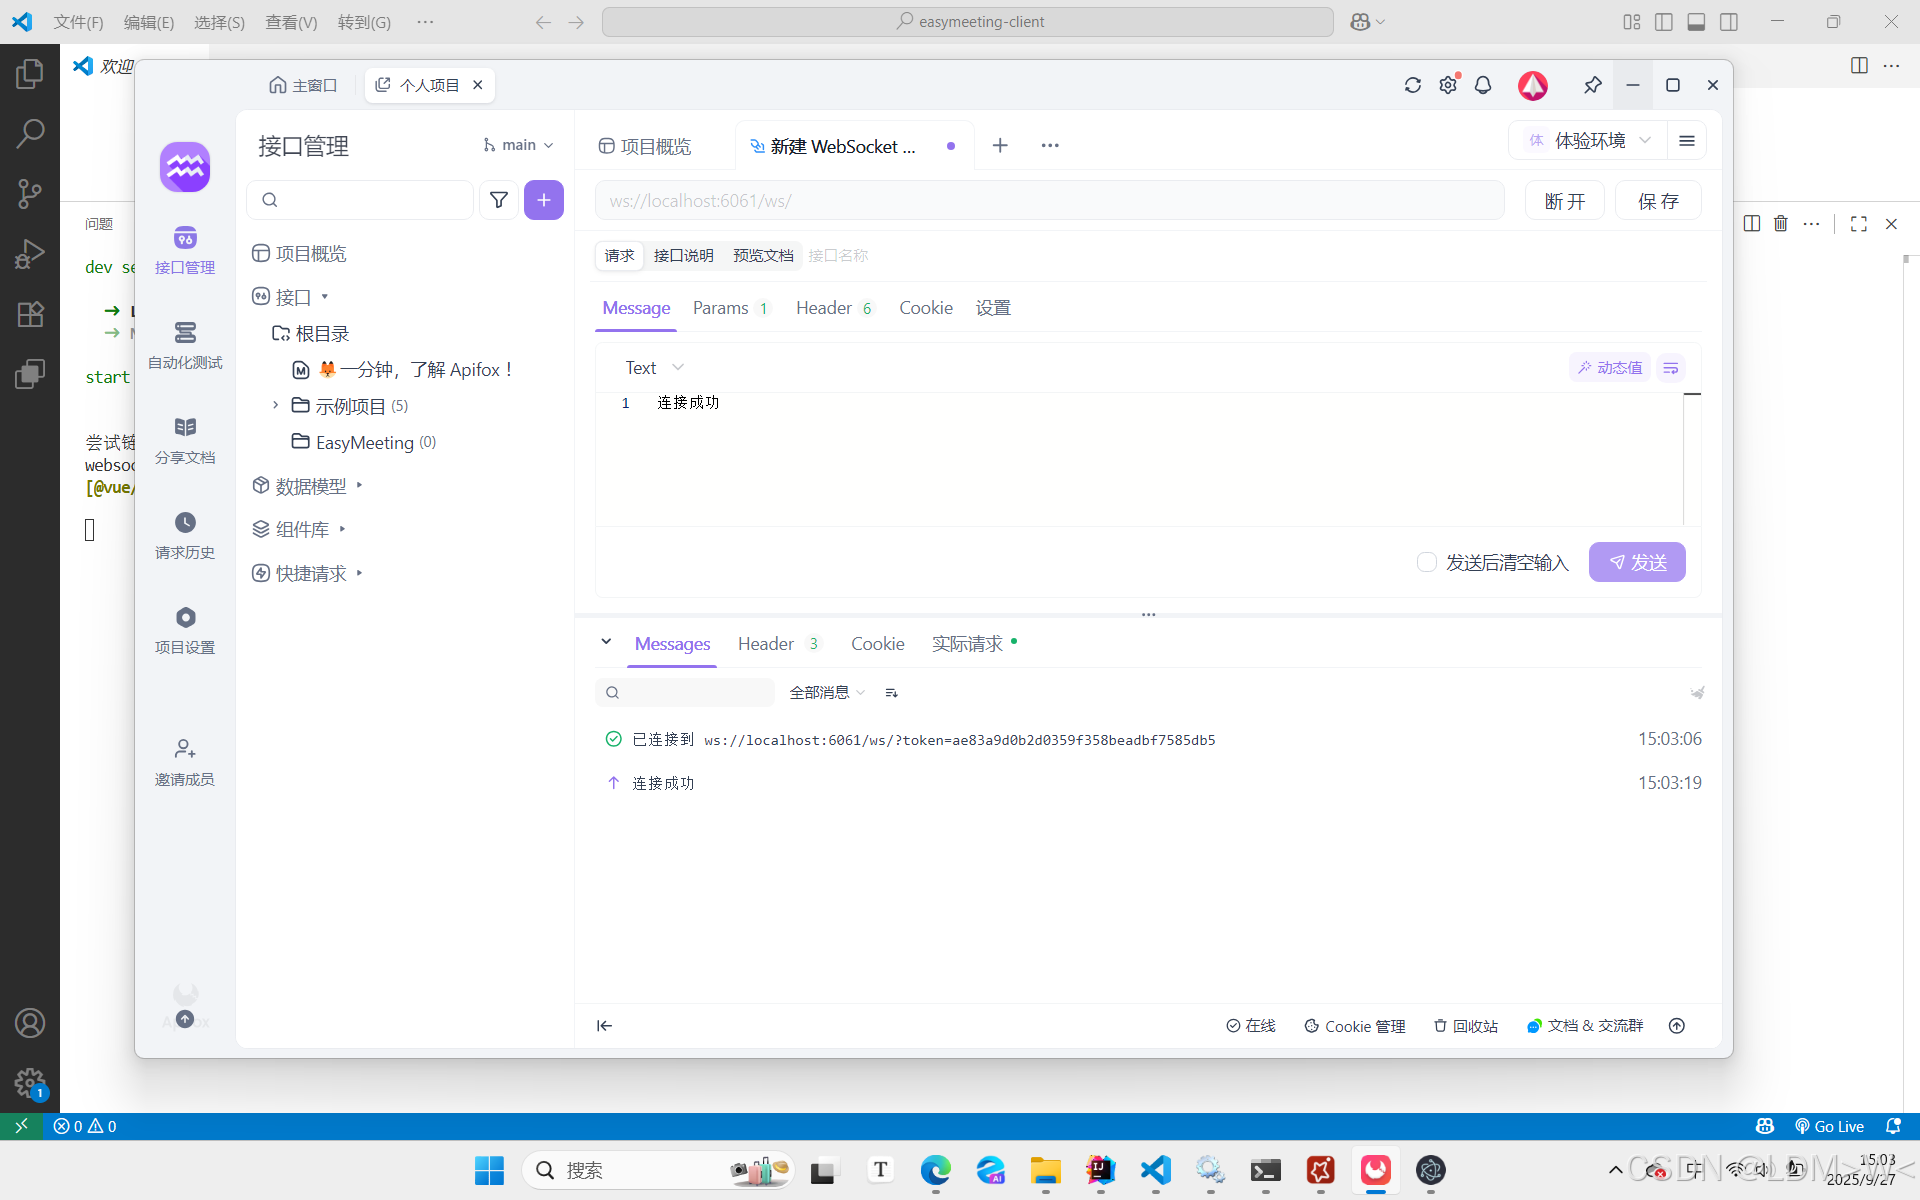Click the upload arrow icon in footer
Image resolution: width=1920 pixels, height=1200 pixels.
click(x=1677, y=1026)
